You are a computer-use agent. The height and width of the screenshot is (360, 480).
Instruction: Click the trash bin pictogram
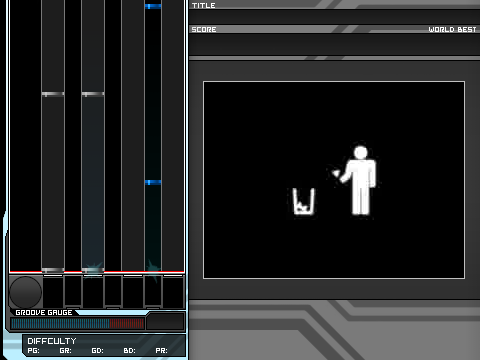(303, 201)
